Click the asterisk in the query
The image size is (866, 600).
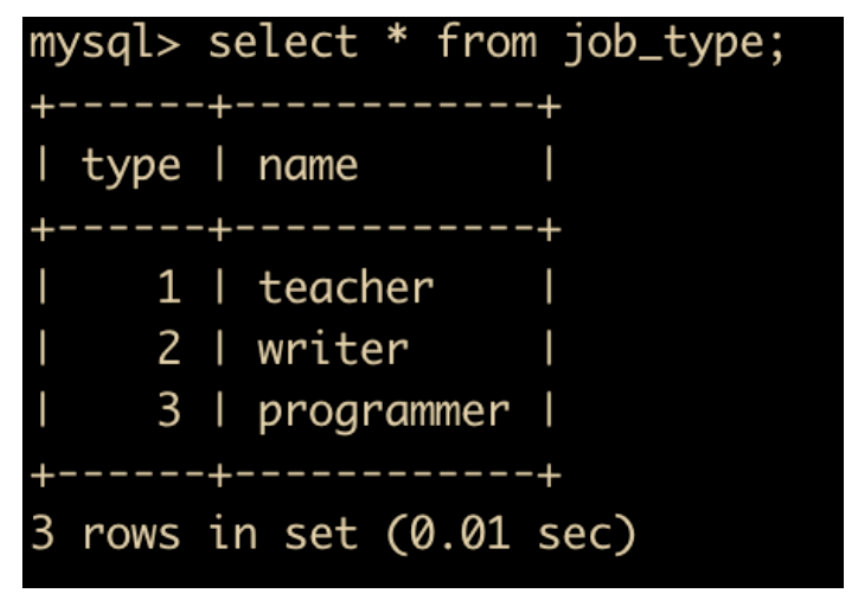(397, 36)
